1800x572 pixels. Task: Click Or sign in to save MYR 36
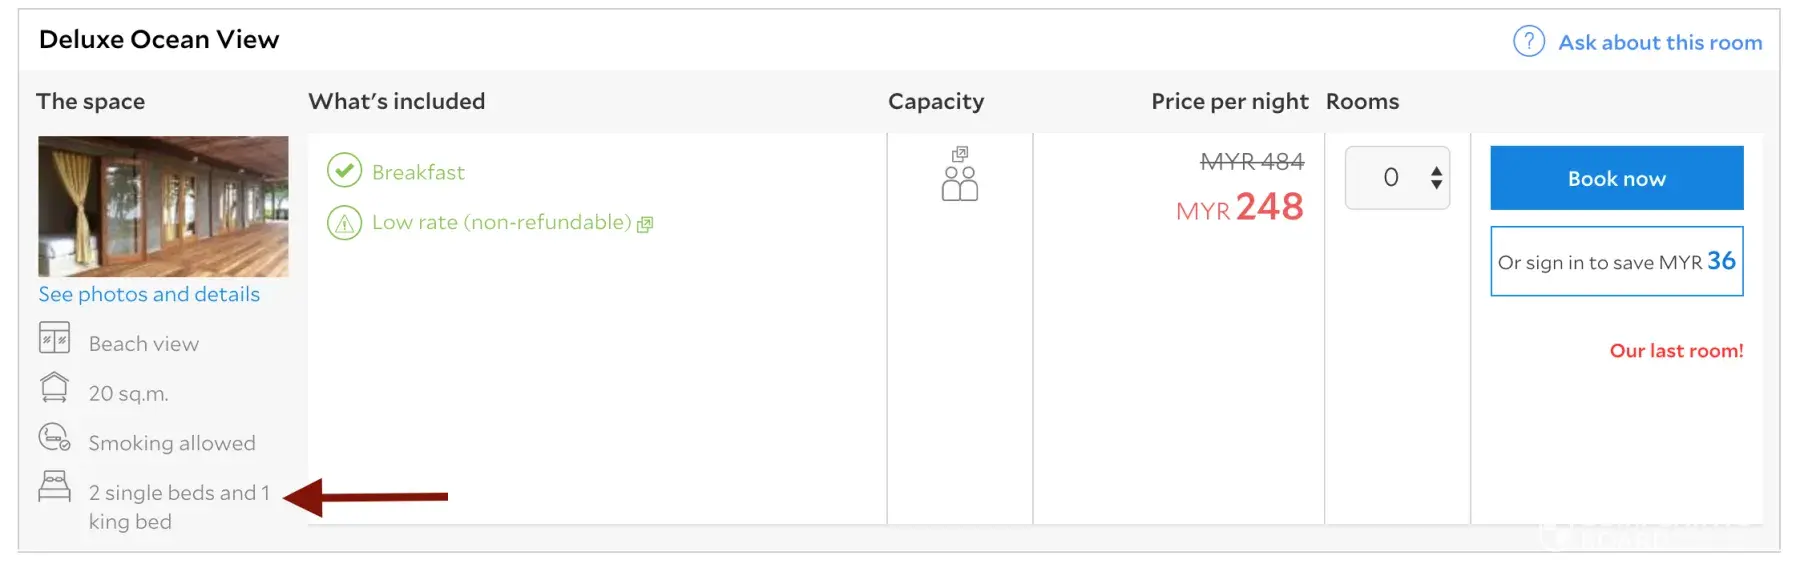click(1616, 262)
